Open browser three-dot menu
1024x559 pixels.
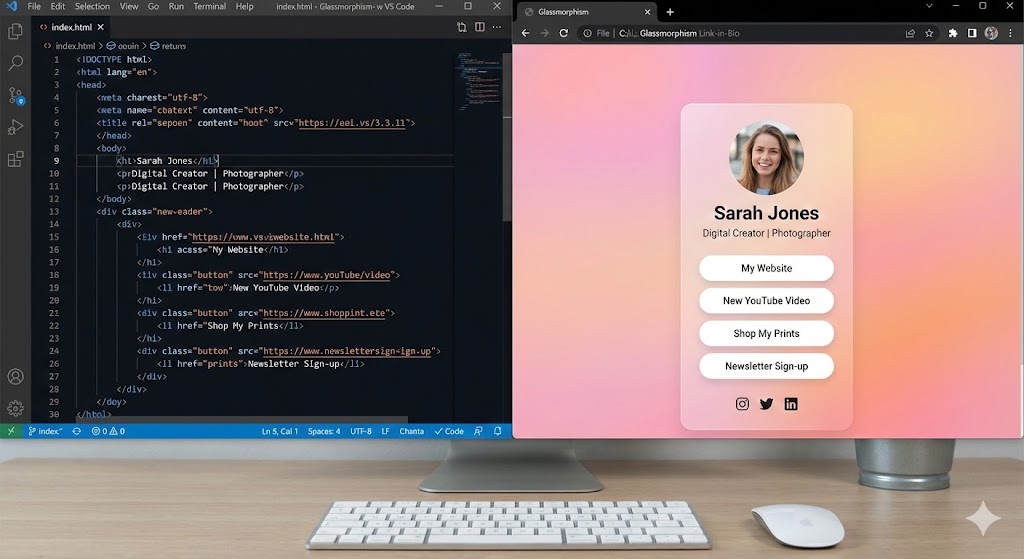tap(1012, 33)
